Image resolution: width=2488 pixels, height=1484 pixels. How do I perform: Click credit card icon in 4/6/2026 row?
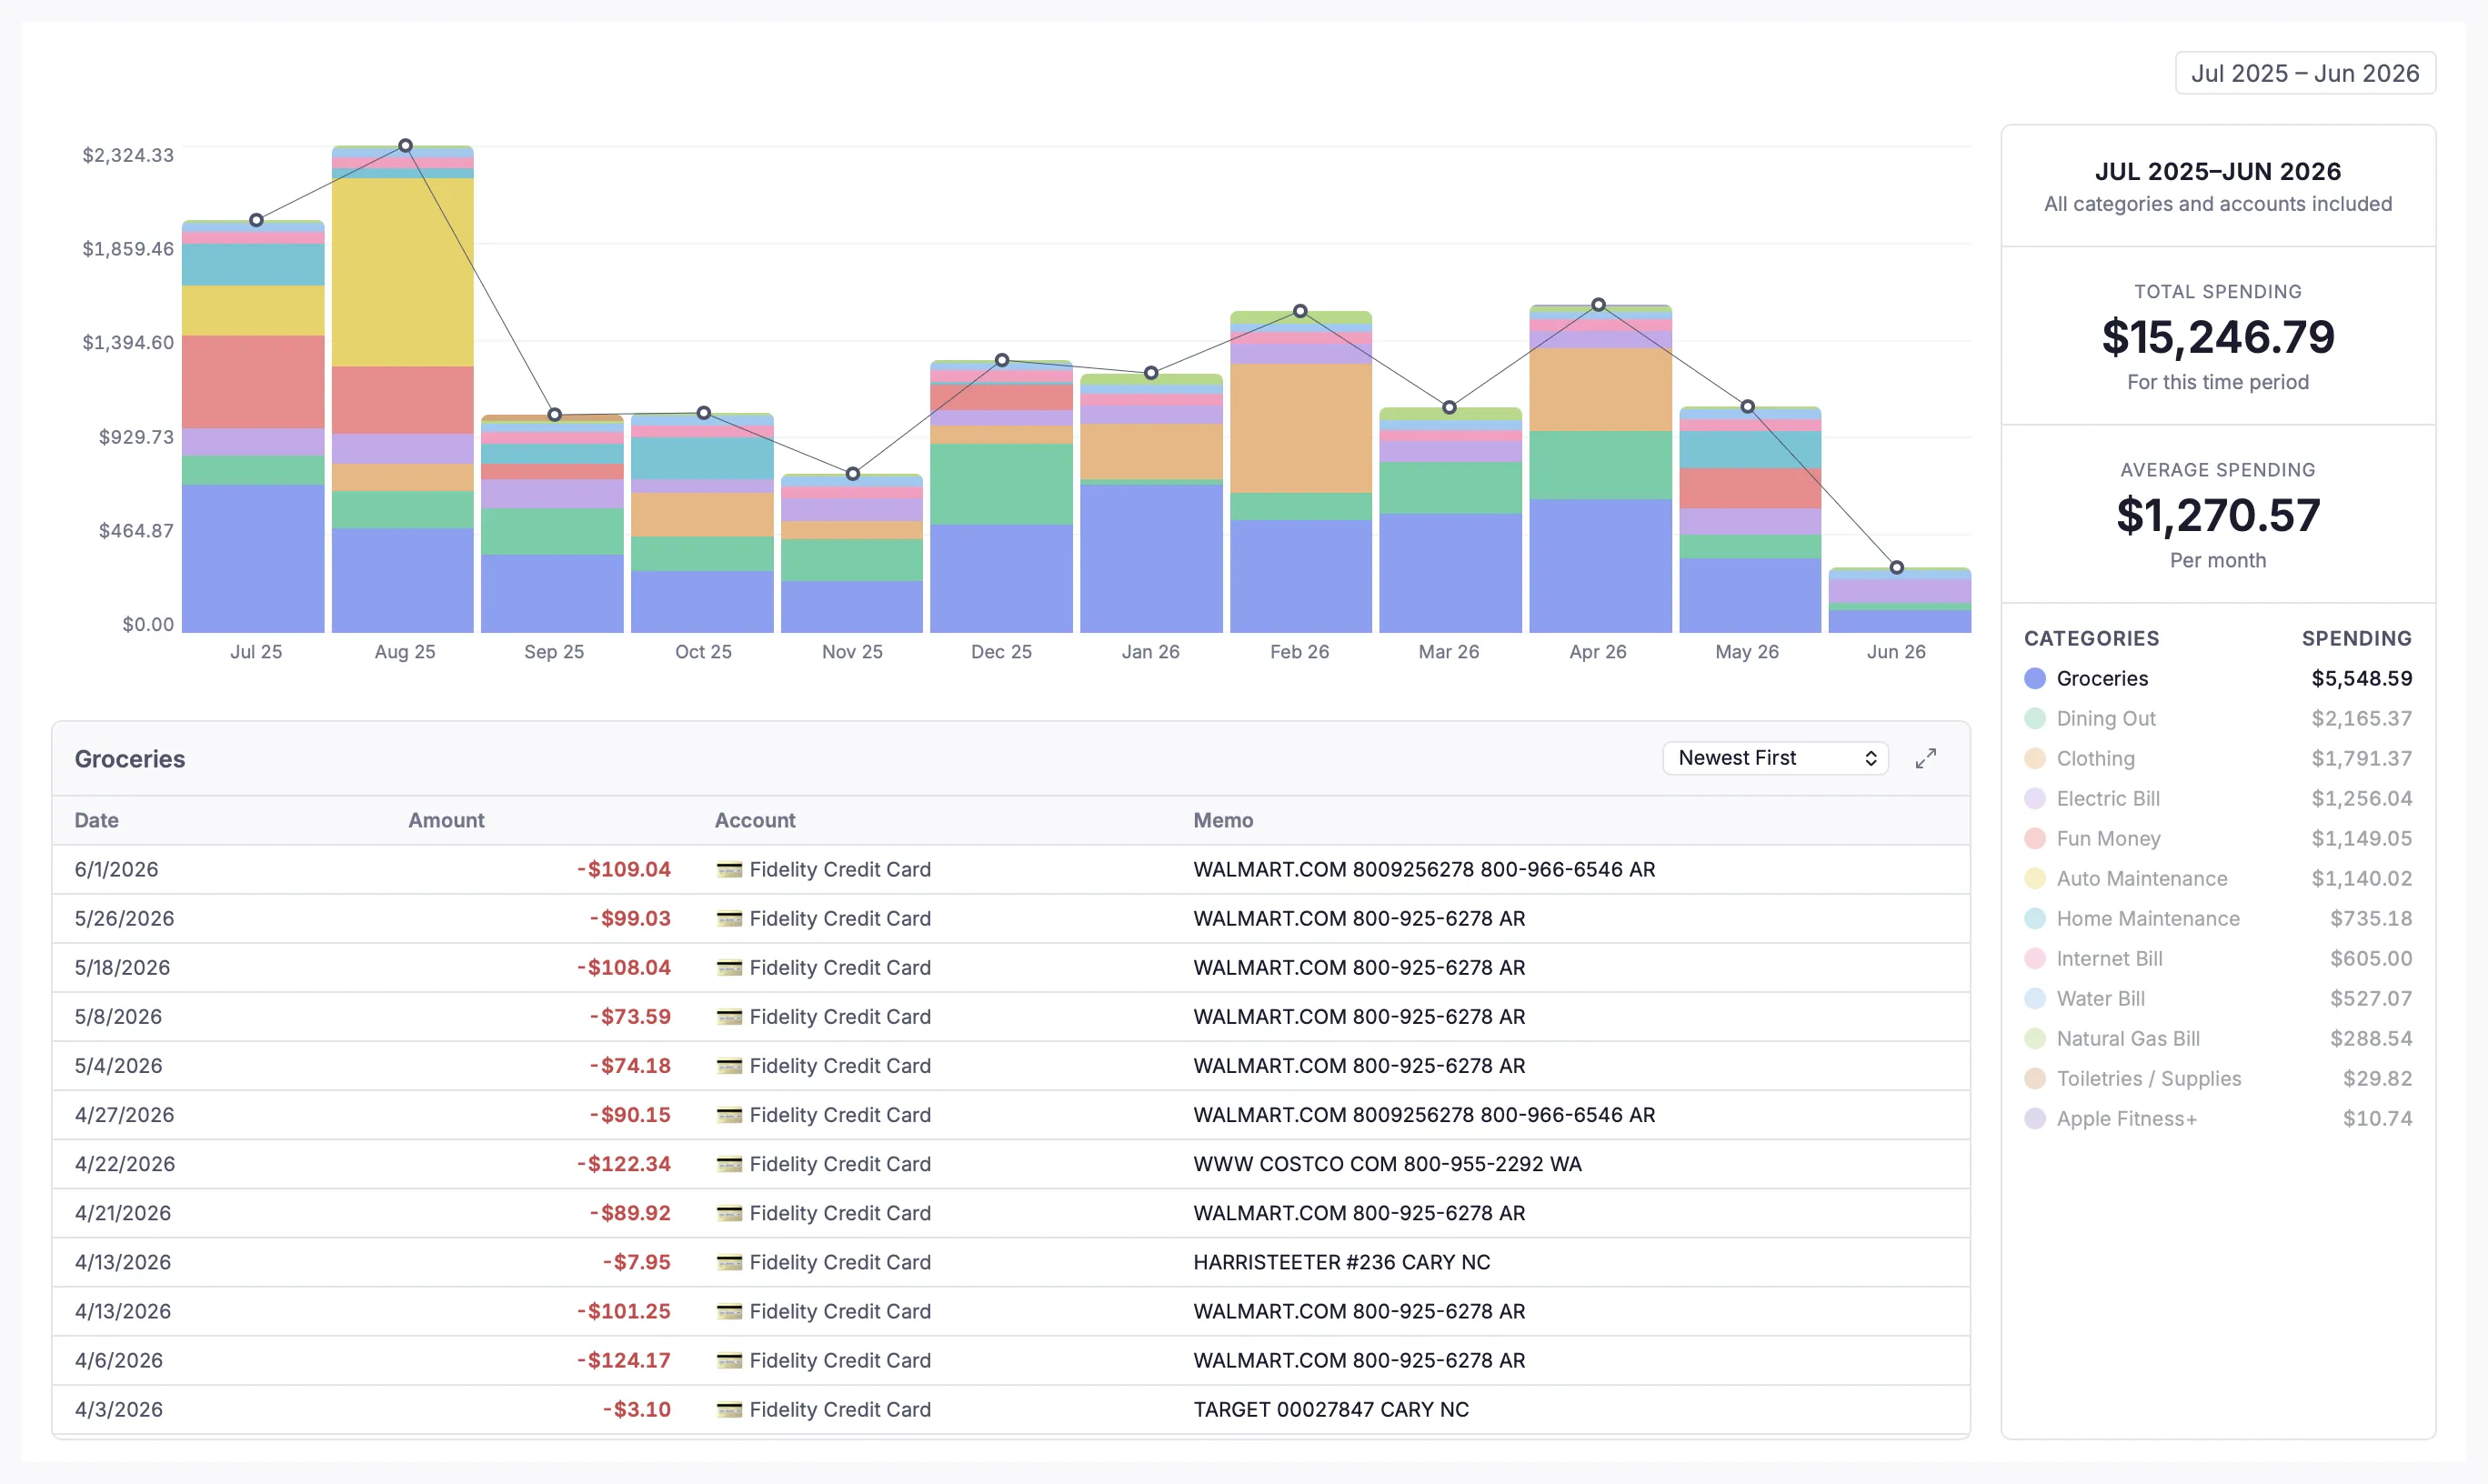(x=729, y=1360)
